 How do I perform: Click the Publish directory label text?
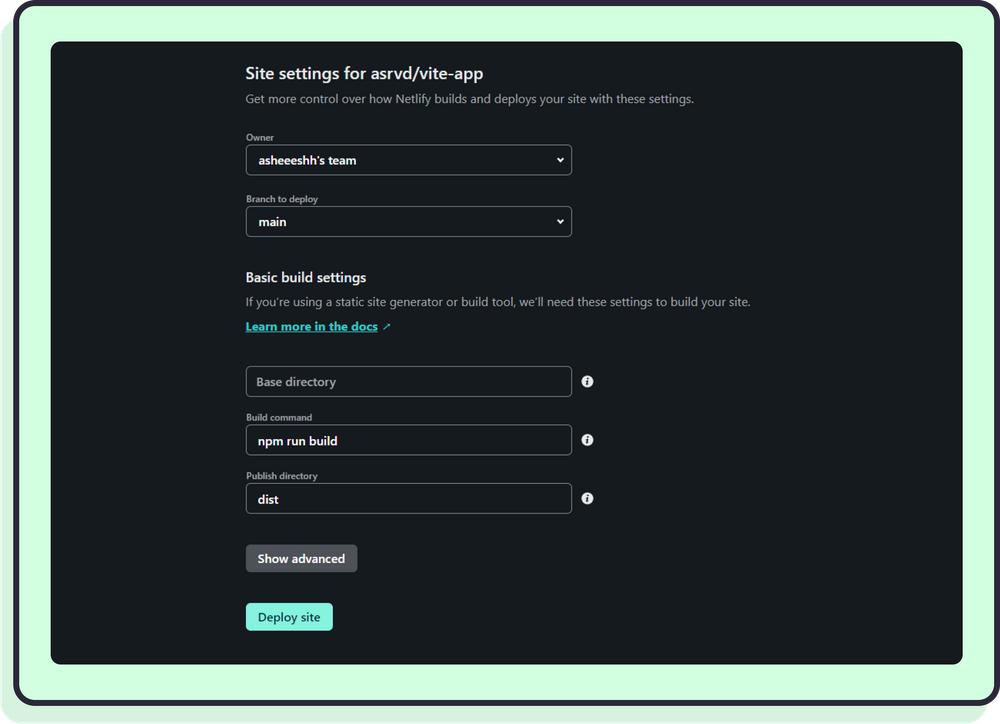click(282, 476)
